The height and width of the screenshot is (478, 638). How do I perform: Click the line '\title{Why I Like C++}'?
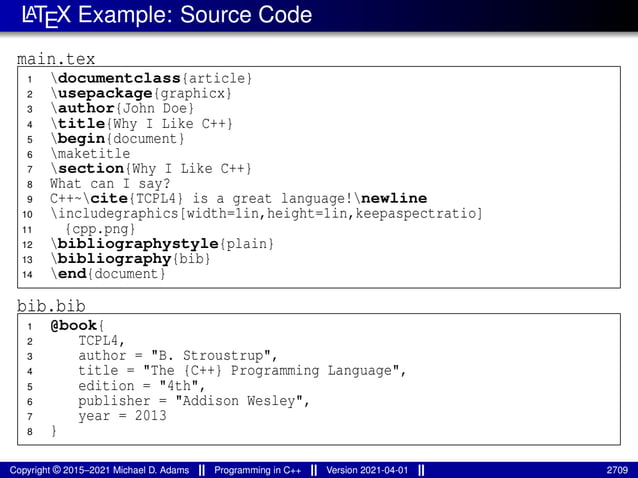pyautogui.click(x=141, y=123)
